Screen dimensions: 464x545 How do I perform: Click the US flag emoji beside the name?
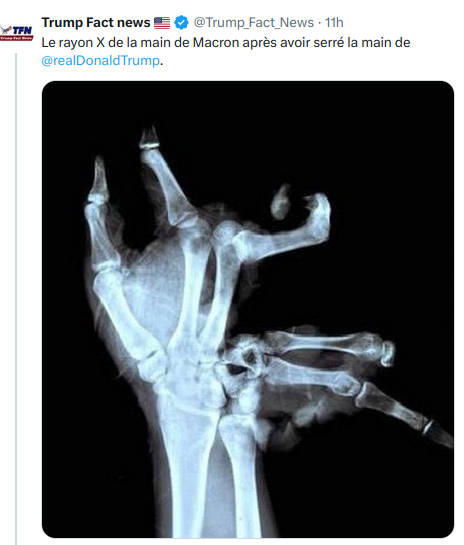(x=162, y=23)
